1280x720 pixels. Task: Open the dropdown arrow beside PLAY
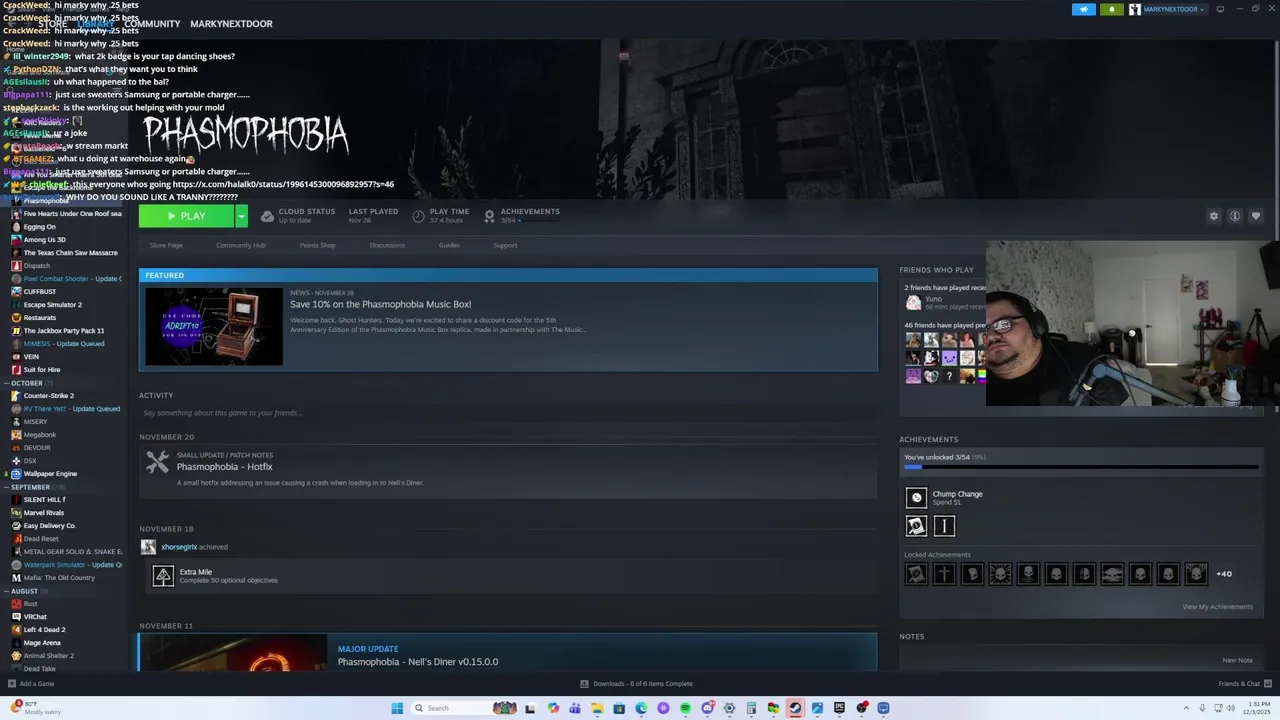coord(241,216)
